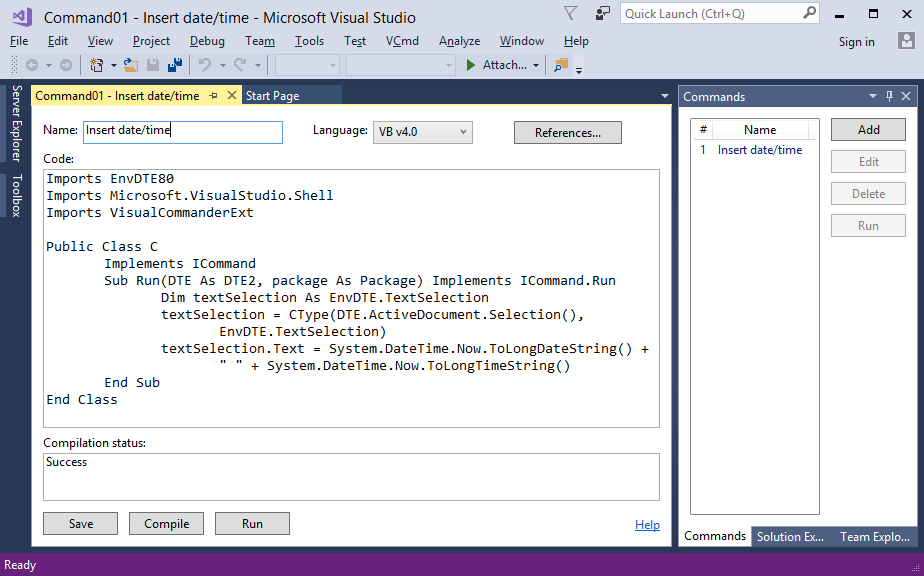Open the Redo dropdown arrow
Image resolution: width=924 pixels, height=576 pixels.
click(x=256, y=64)
